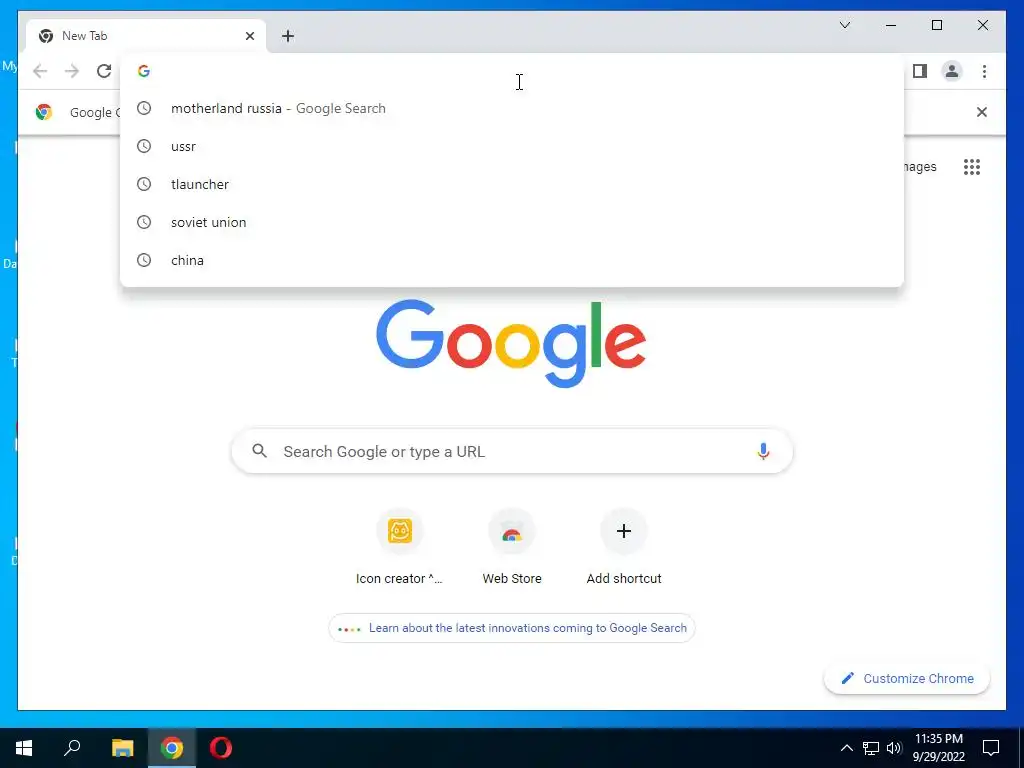Click the Search Google or type a URL box
Screen dimensions: 1024x768
[512, 451]
